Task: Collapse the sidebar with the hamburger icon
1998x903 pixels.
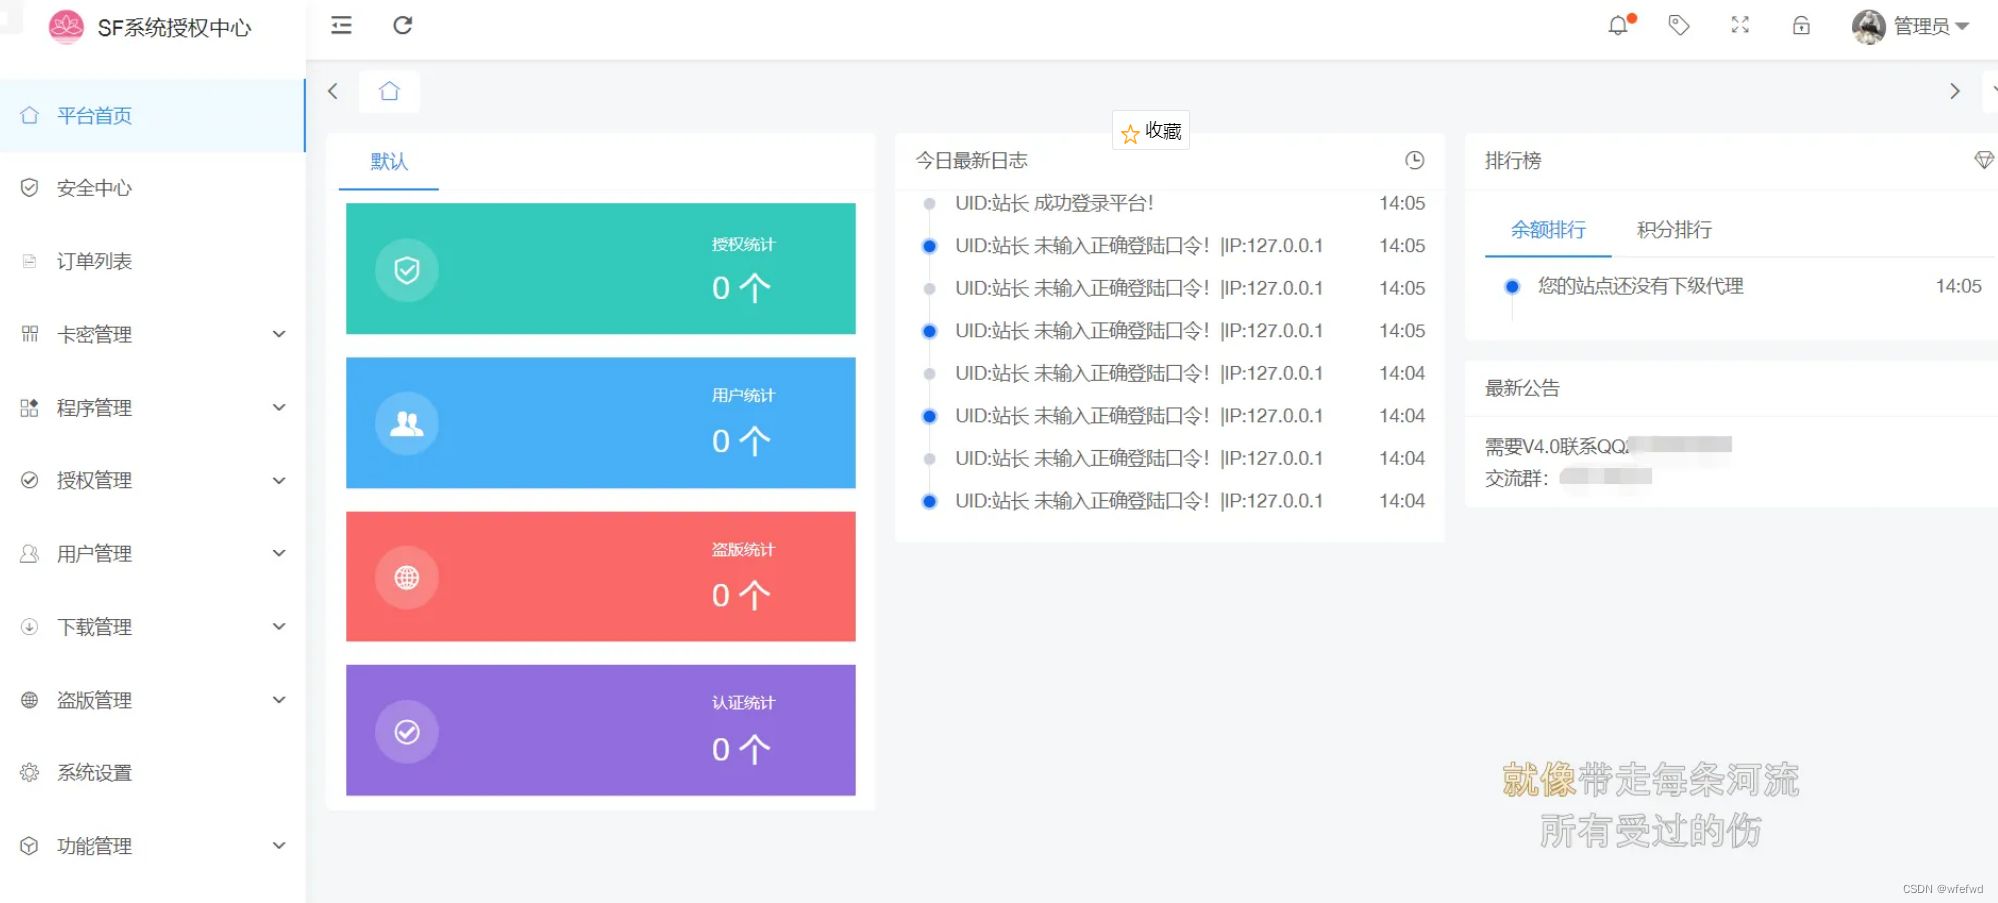Action: (341, 25)
